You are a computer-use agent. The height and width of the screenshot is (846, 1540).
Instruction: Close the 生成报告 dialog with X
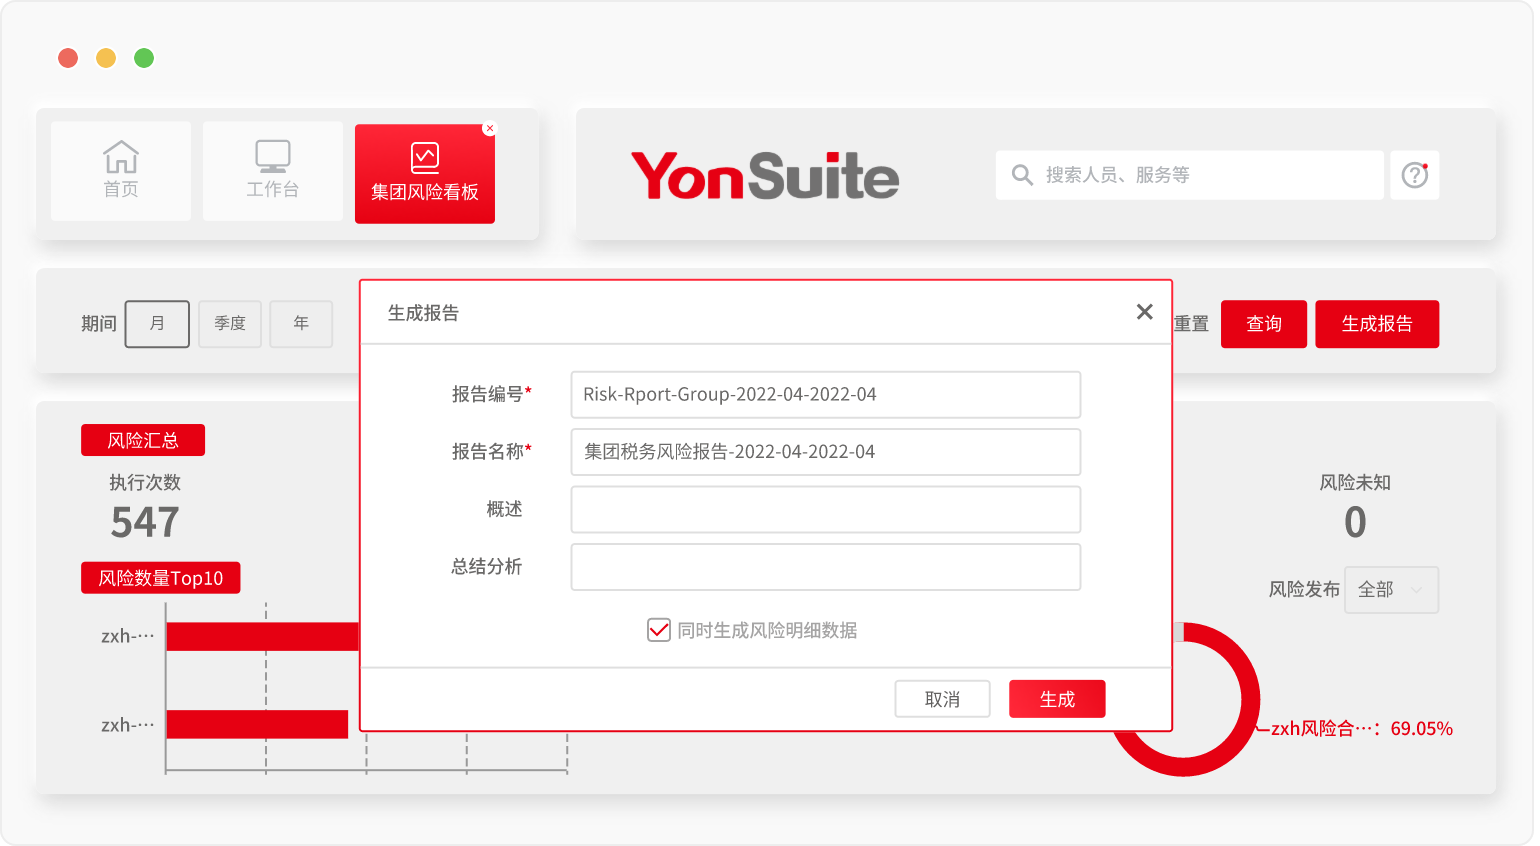click(1145, 312)
